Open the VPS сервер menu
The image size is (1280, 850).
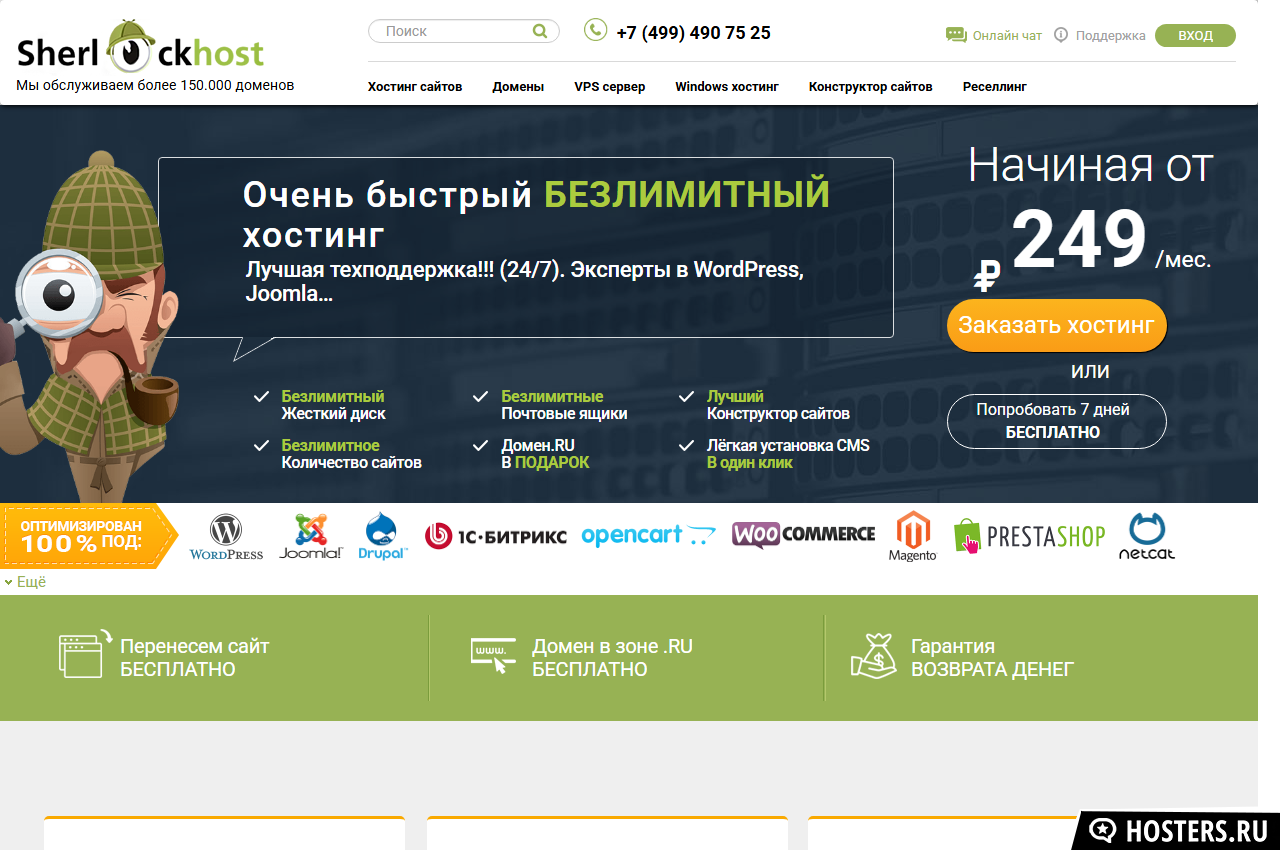(610, 87)
